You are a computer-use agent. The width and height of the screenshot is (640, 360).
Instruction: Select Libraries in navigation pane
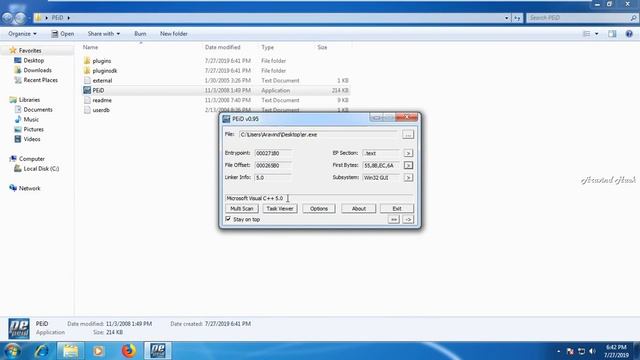coord(29,100)
